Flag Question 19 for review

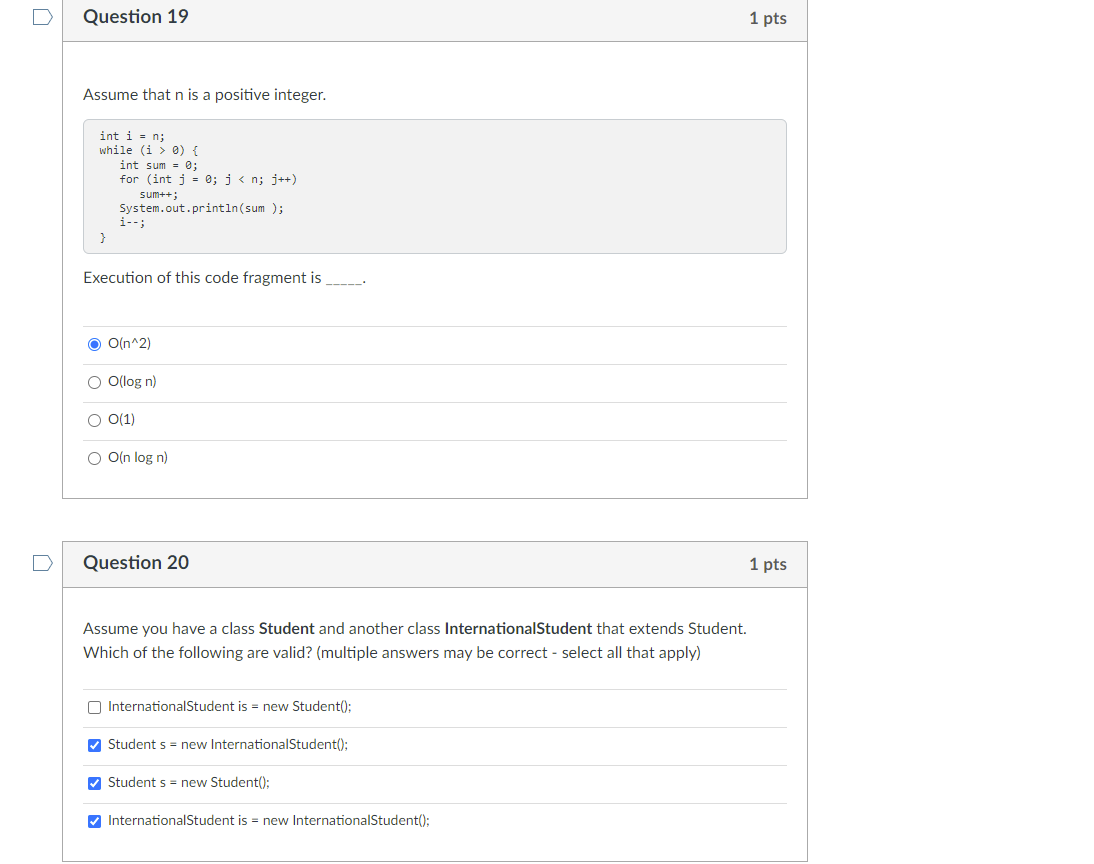[x=41, y=16]
